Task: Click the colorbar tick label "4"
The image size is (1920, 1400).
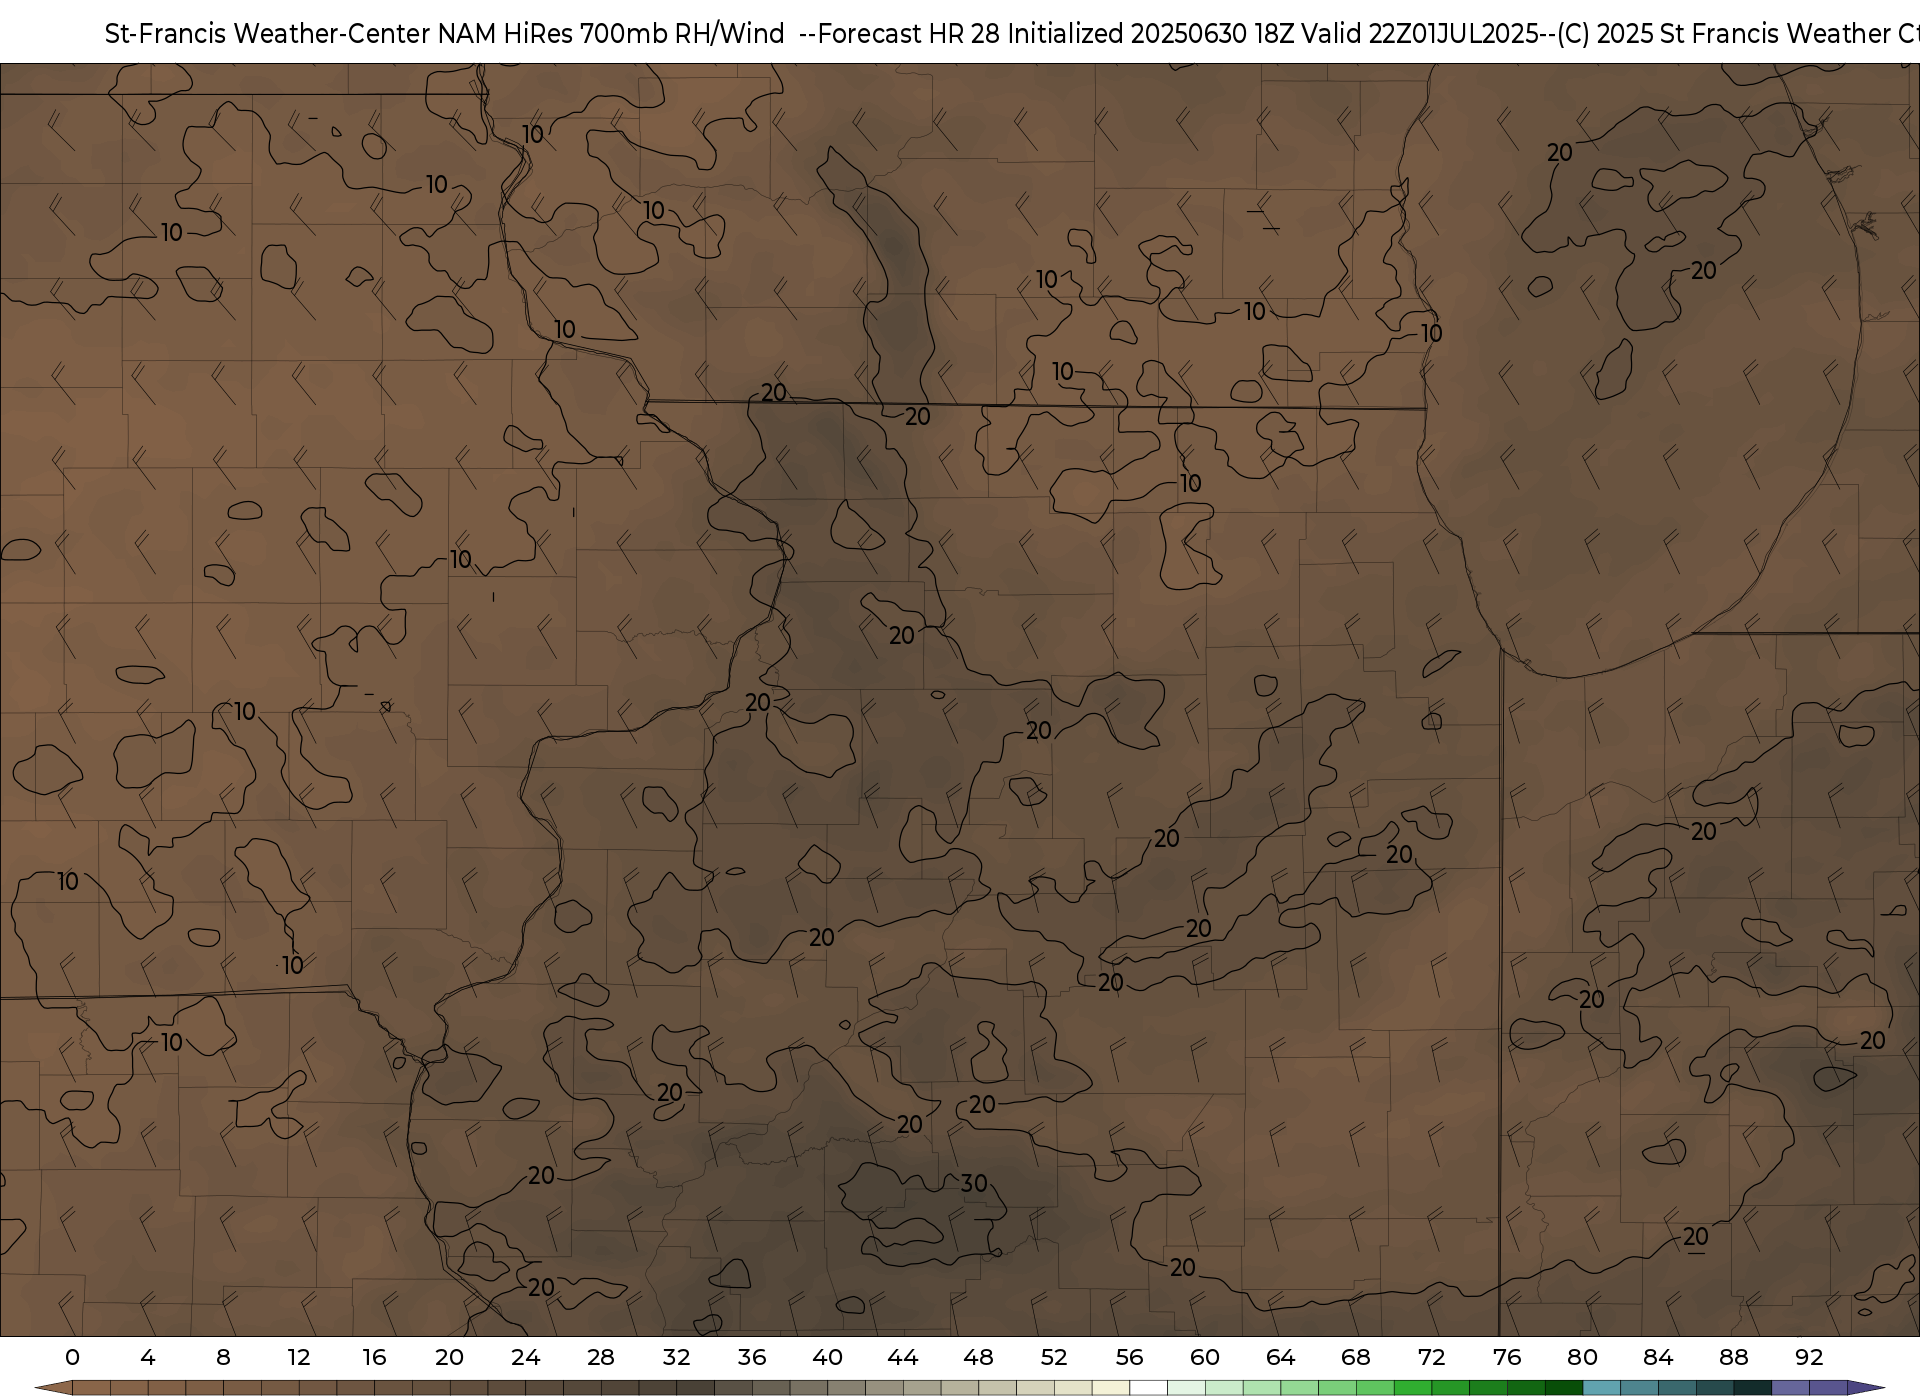Action: pyautogui.click(x=148, y=1357)
